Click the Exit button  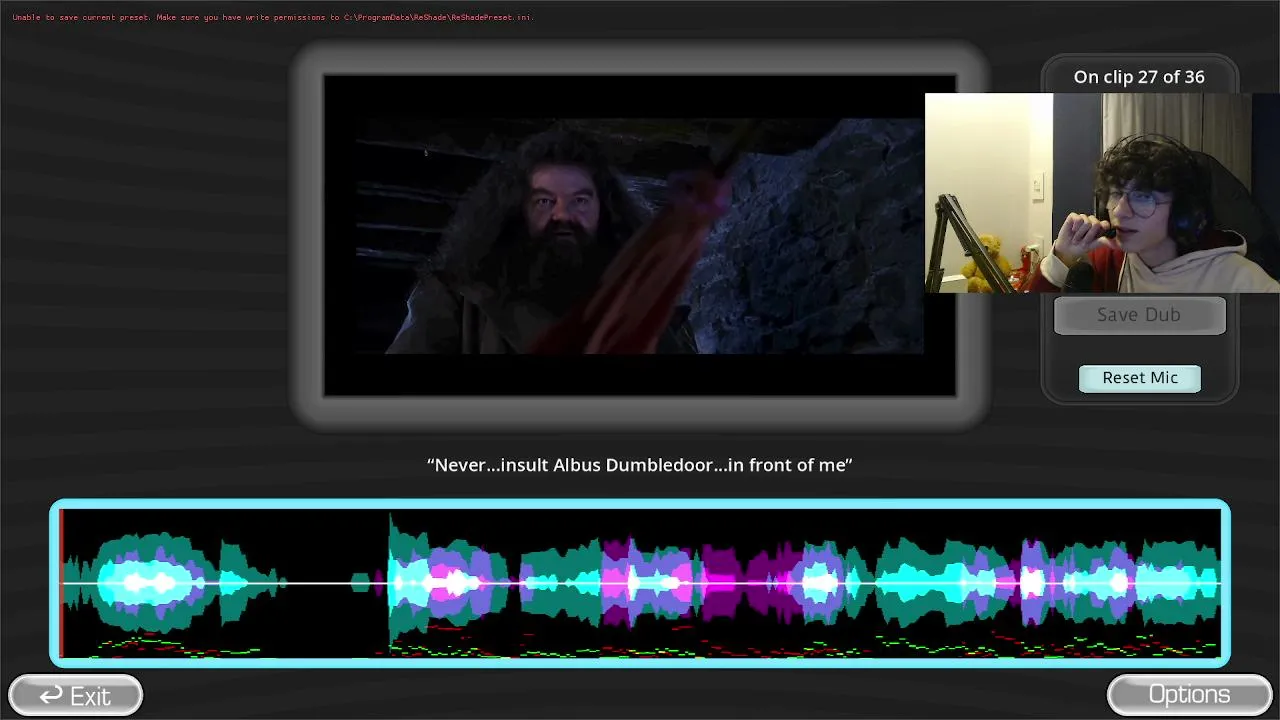click(75, 695)
